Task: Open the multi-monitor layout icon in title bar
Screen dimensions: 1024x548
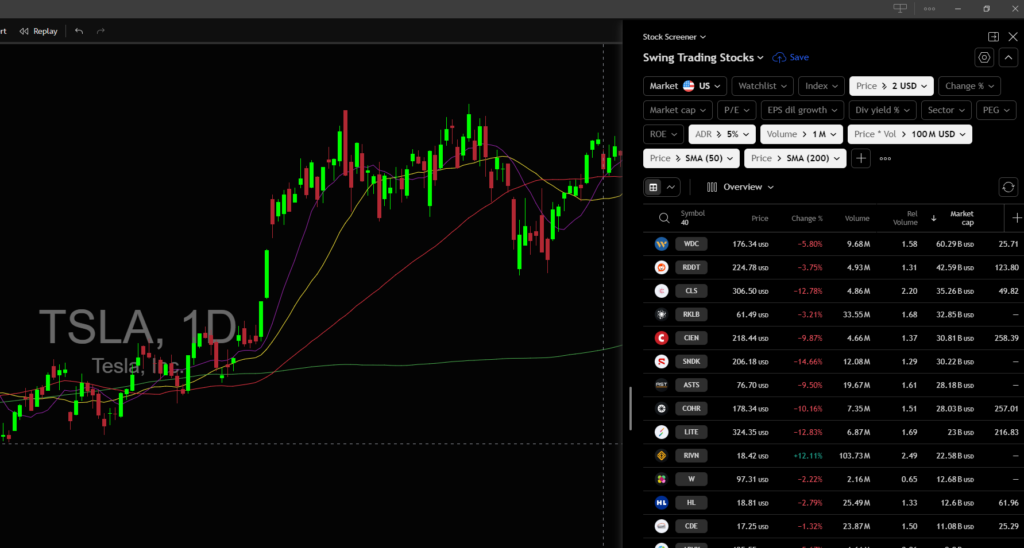Action: coord(900,8)
